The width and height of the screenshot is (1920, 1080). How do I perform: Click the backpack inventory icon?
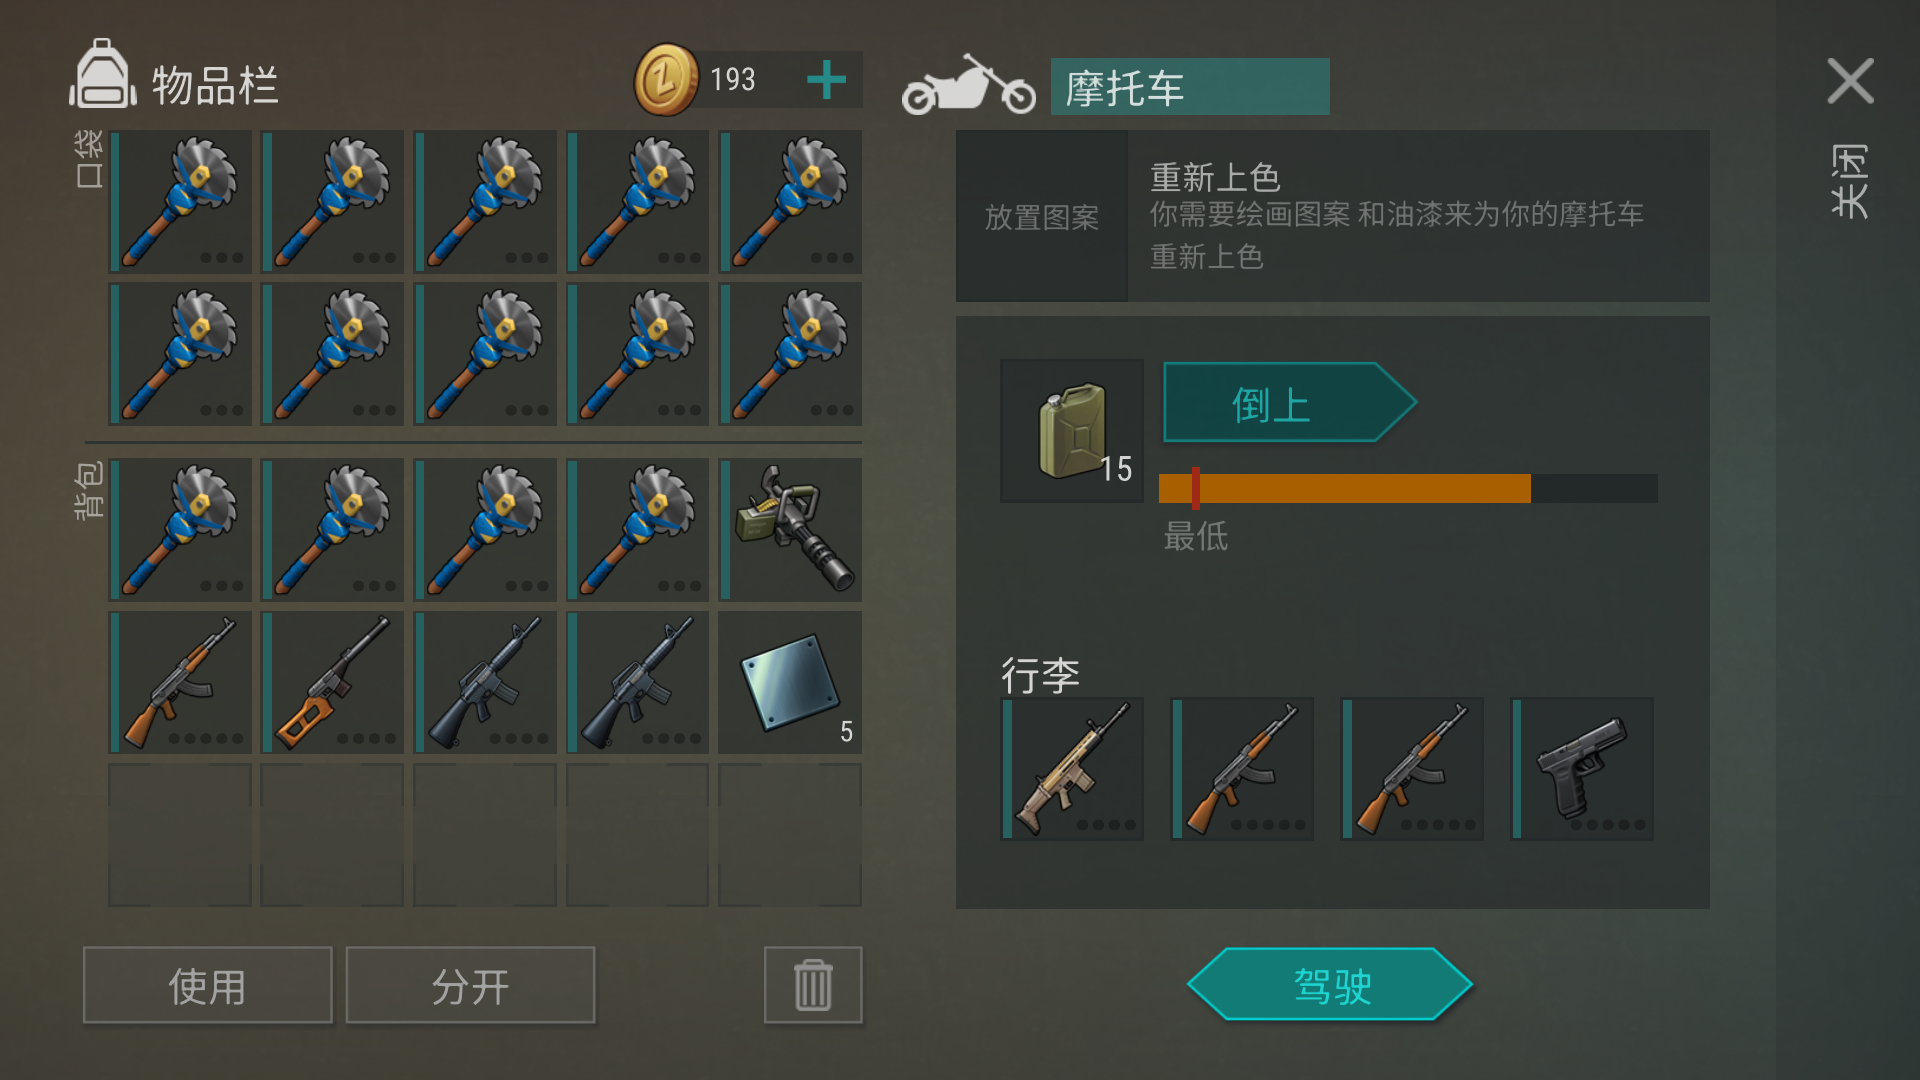coord(102,74)
